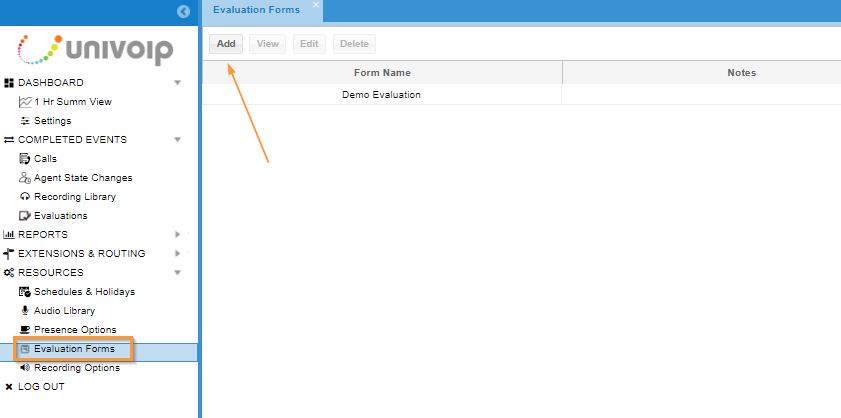The height and width of the screenshot is (418, 841).
Task: Click the UniVoIP logo
Action: point(95,50)
